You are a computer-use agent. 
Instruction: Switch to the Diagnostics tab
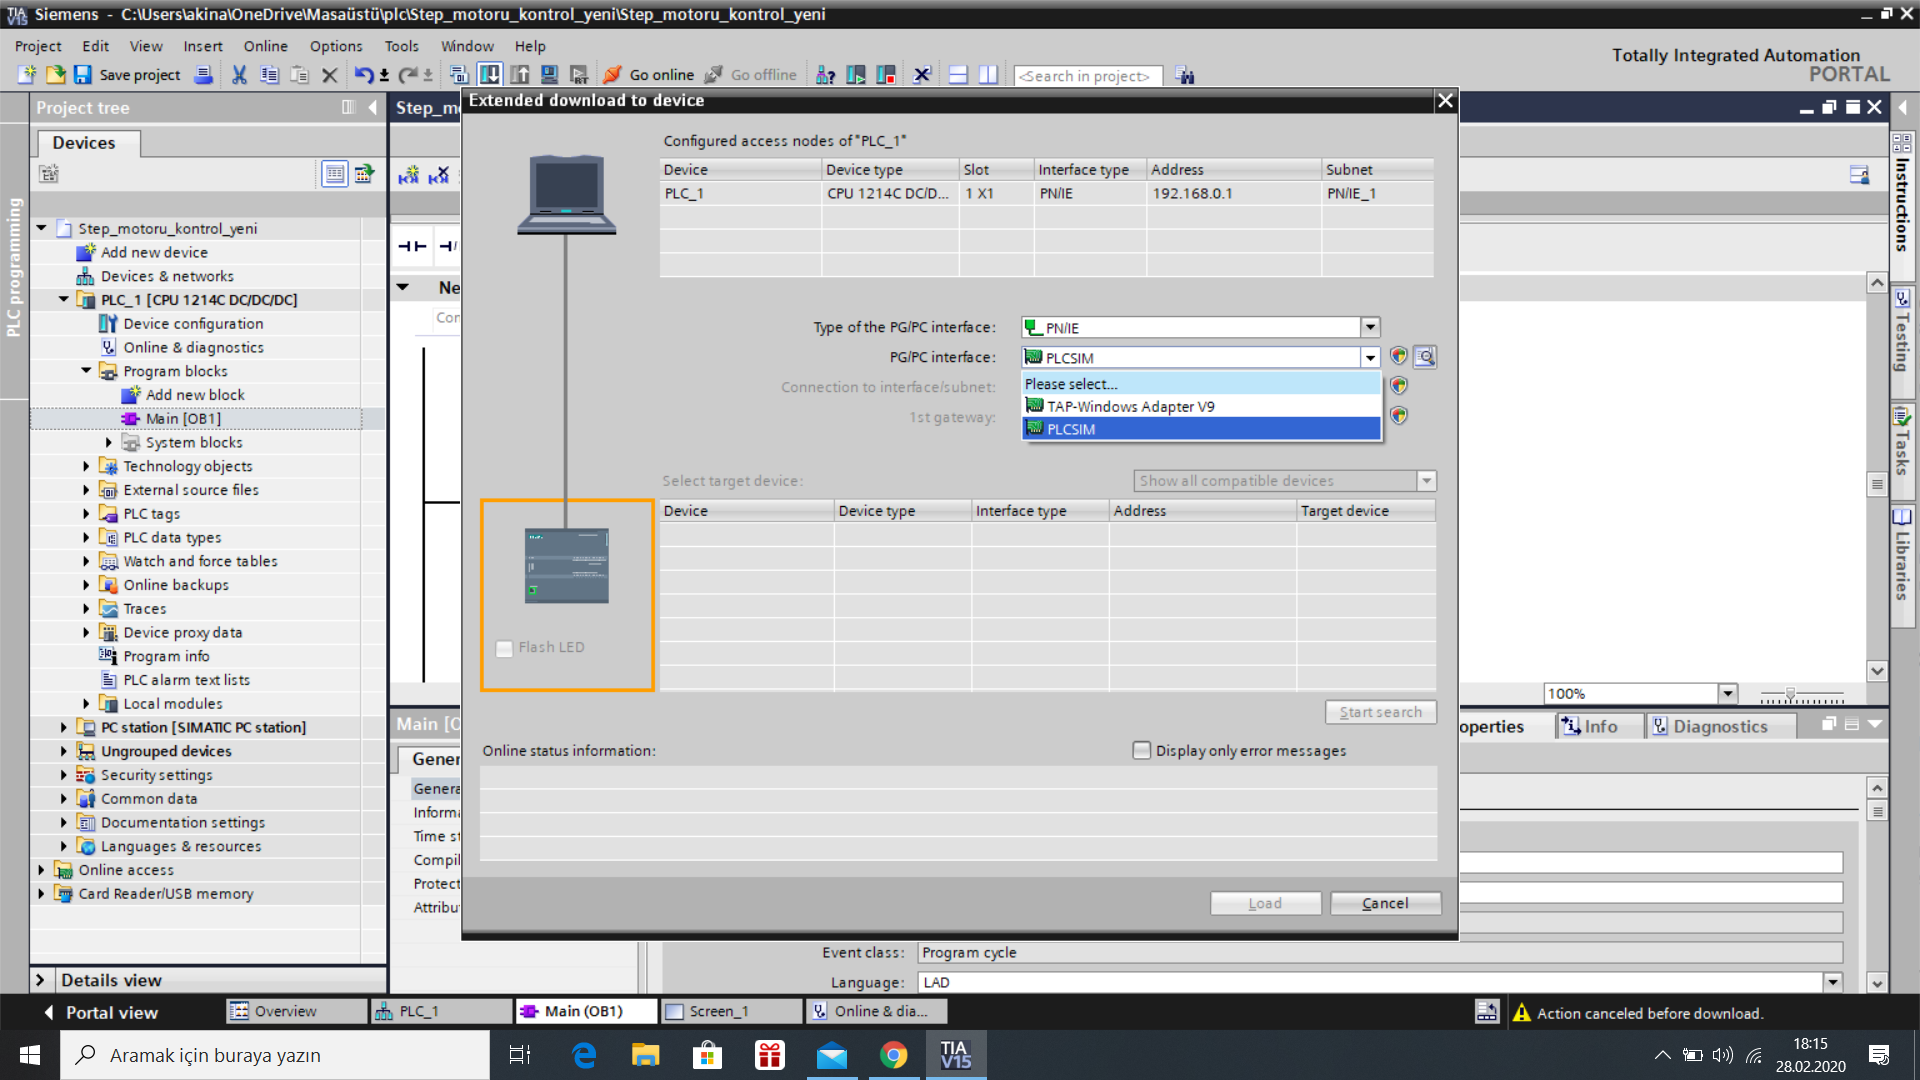tap(1720, 727)
